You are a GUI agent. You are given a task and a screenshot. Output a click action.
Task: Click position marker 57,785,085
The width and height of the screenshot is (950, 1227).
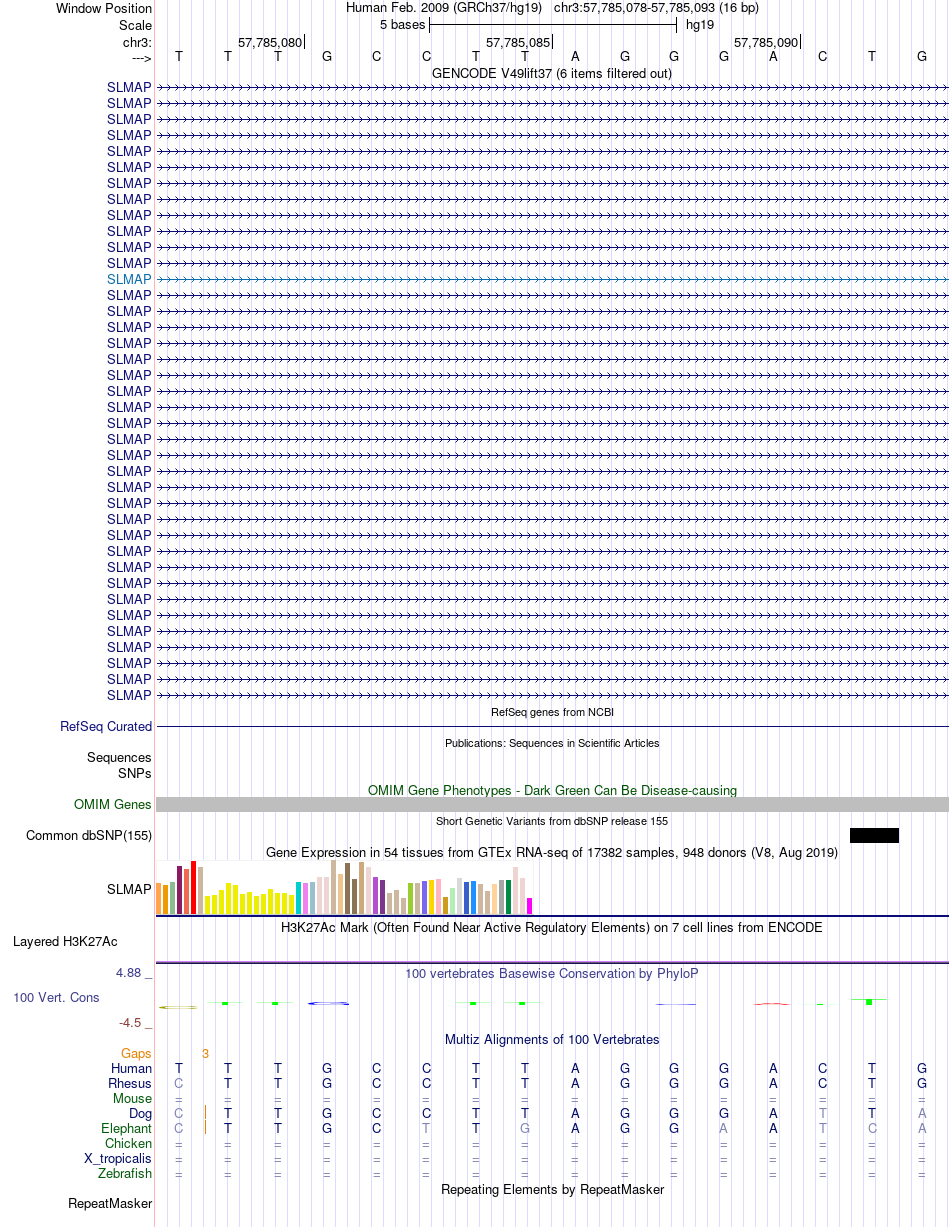coord(518,42)
